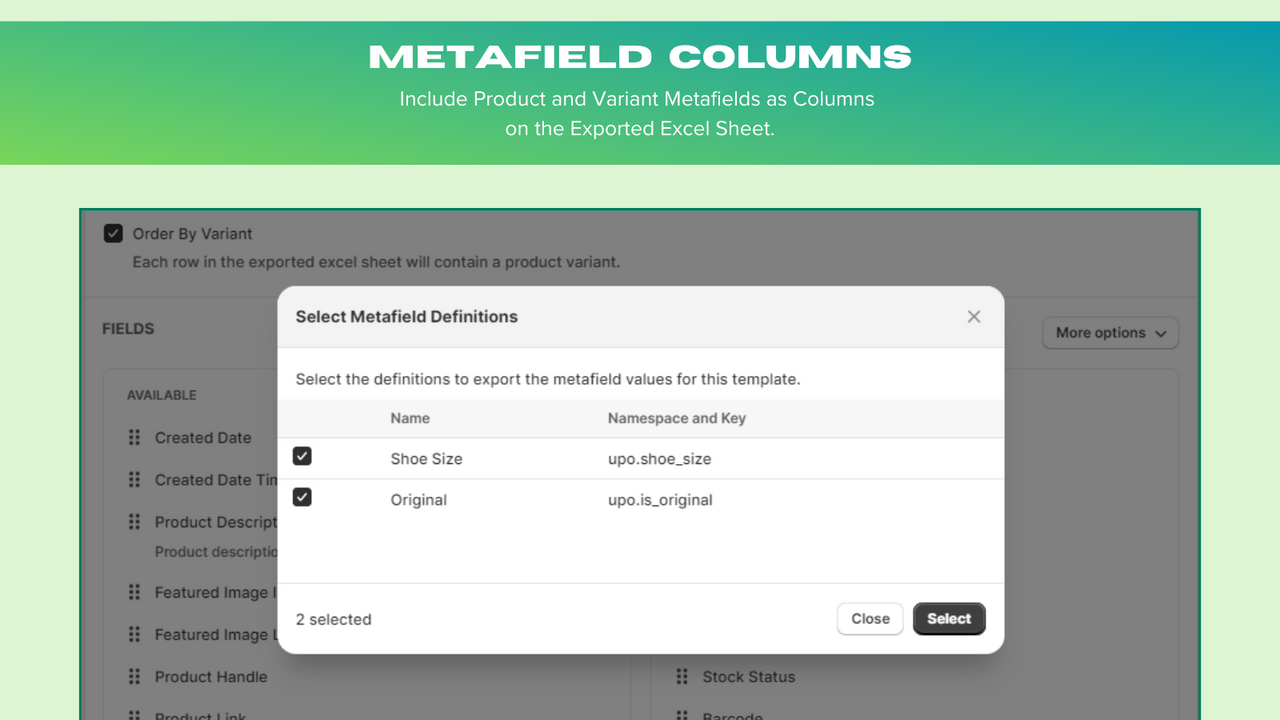Close the metafield definitions dialog
Image resolution: width=1280 pixels, height=720 pixels.
pos(869,618)
